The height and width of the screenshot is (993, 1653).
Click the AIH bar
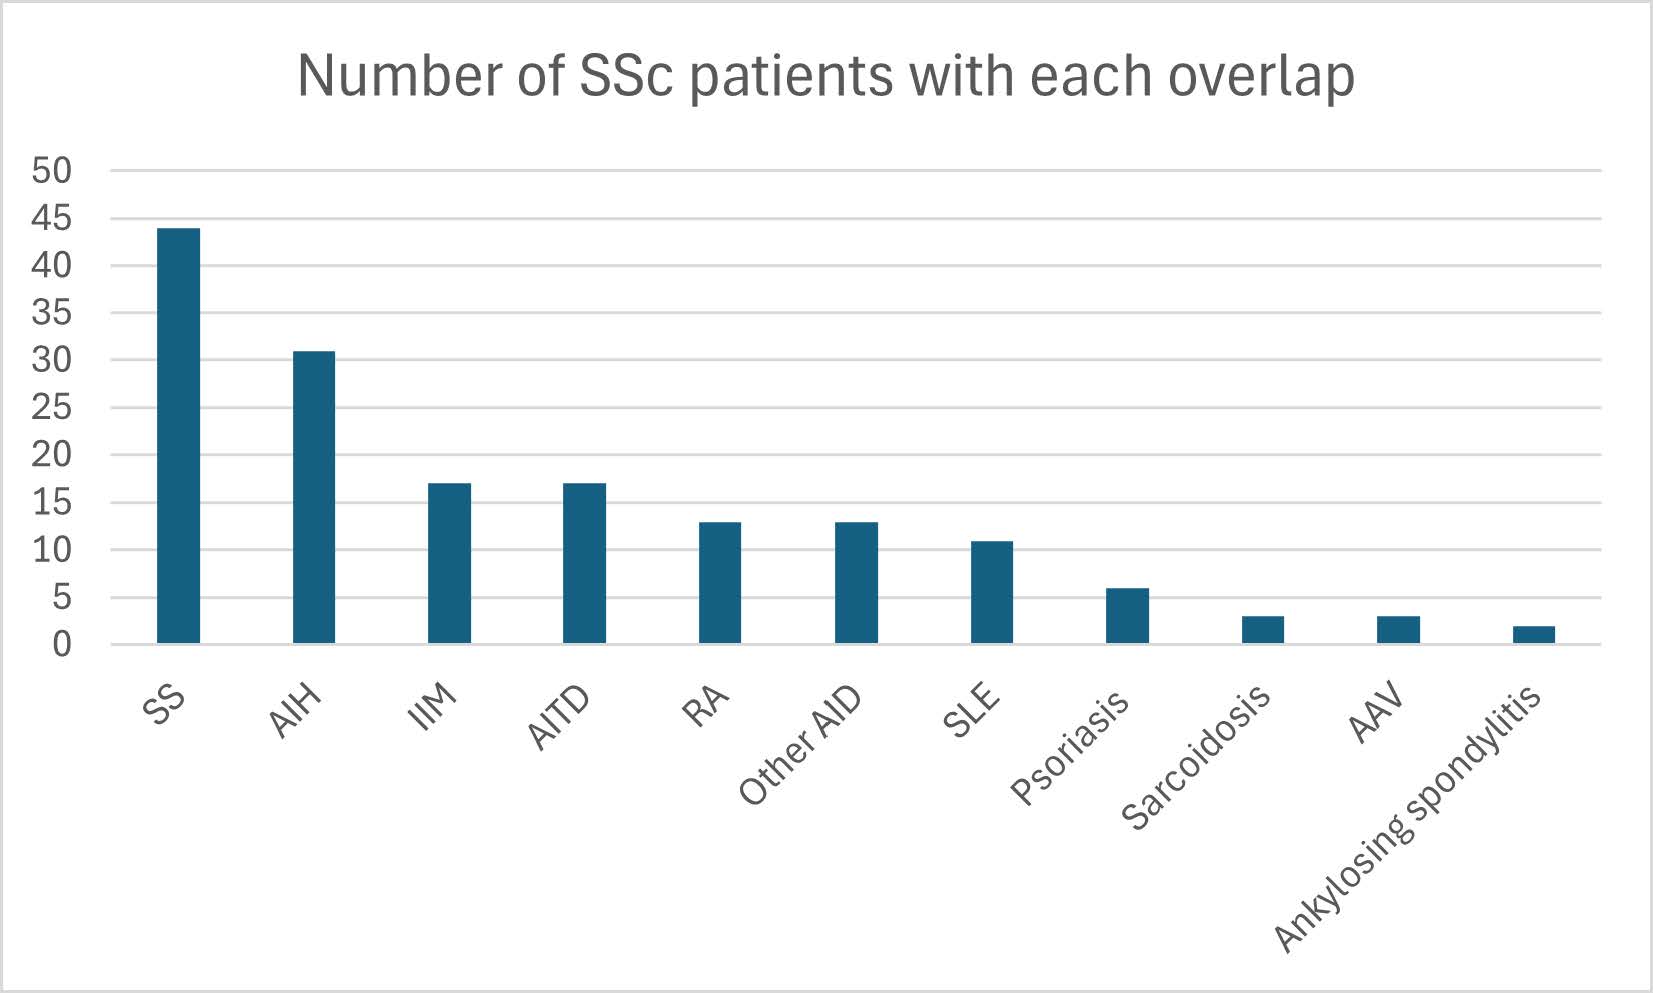click(314, 497)
